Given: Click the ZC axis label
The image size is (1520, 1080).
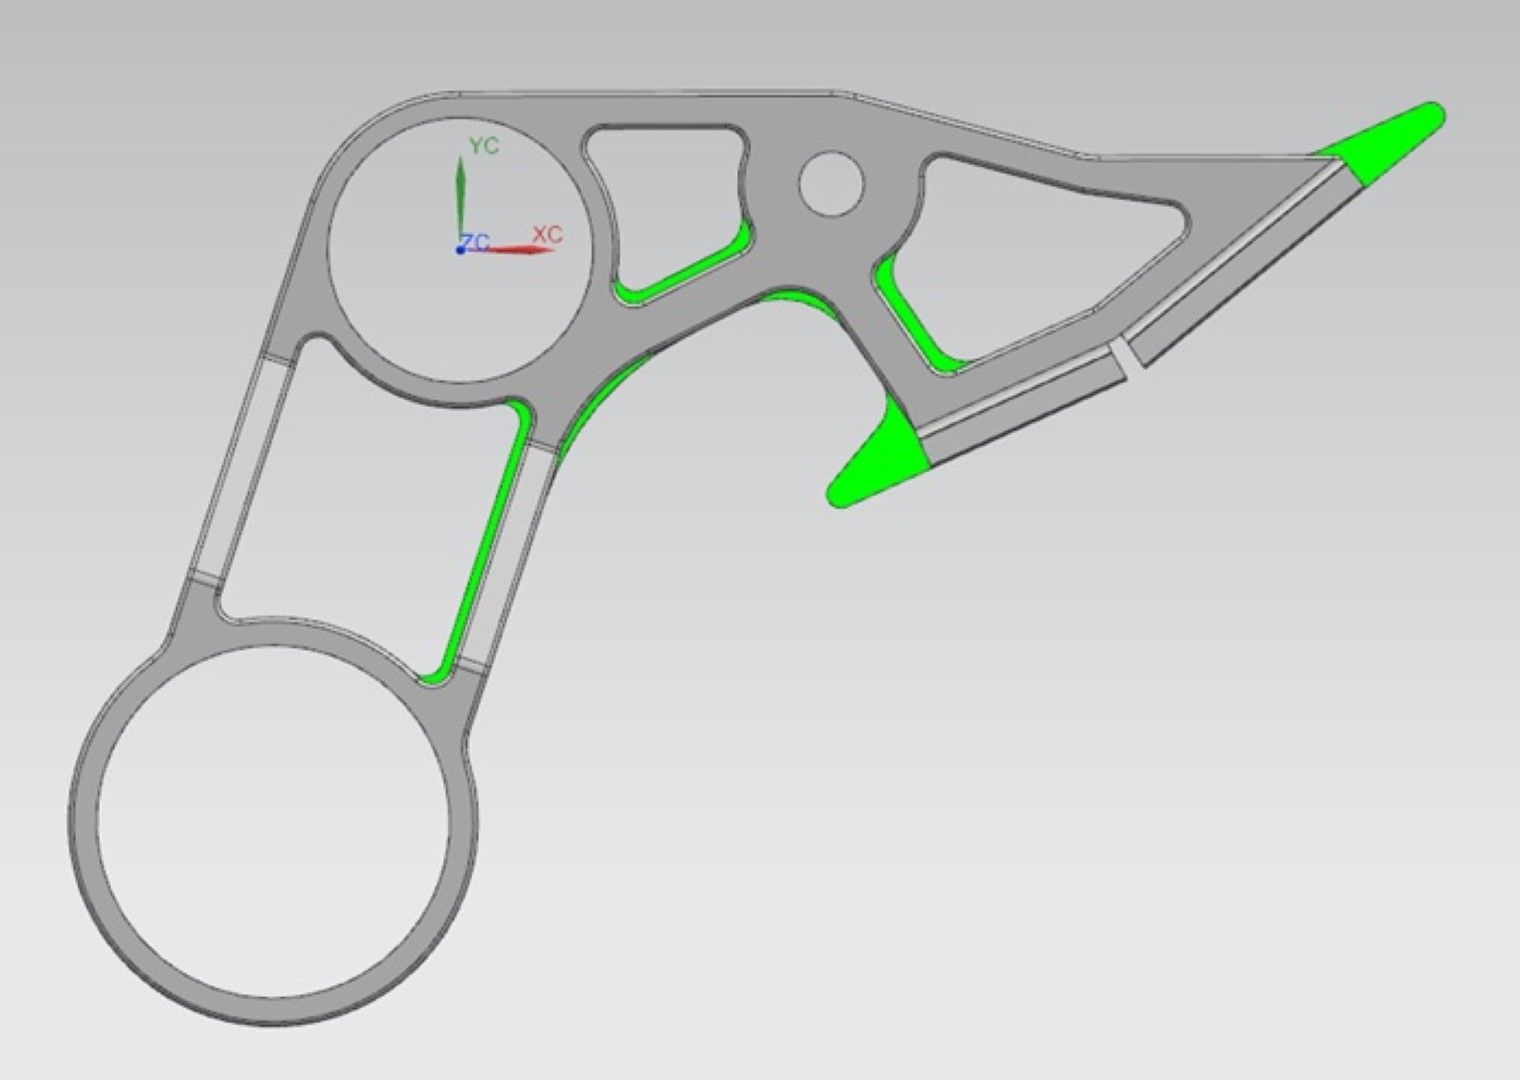Looking at the screenshot, I should coord(475,241).
